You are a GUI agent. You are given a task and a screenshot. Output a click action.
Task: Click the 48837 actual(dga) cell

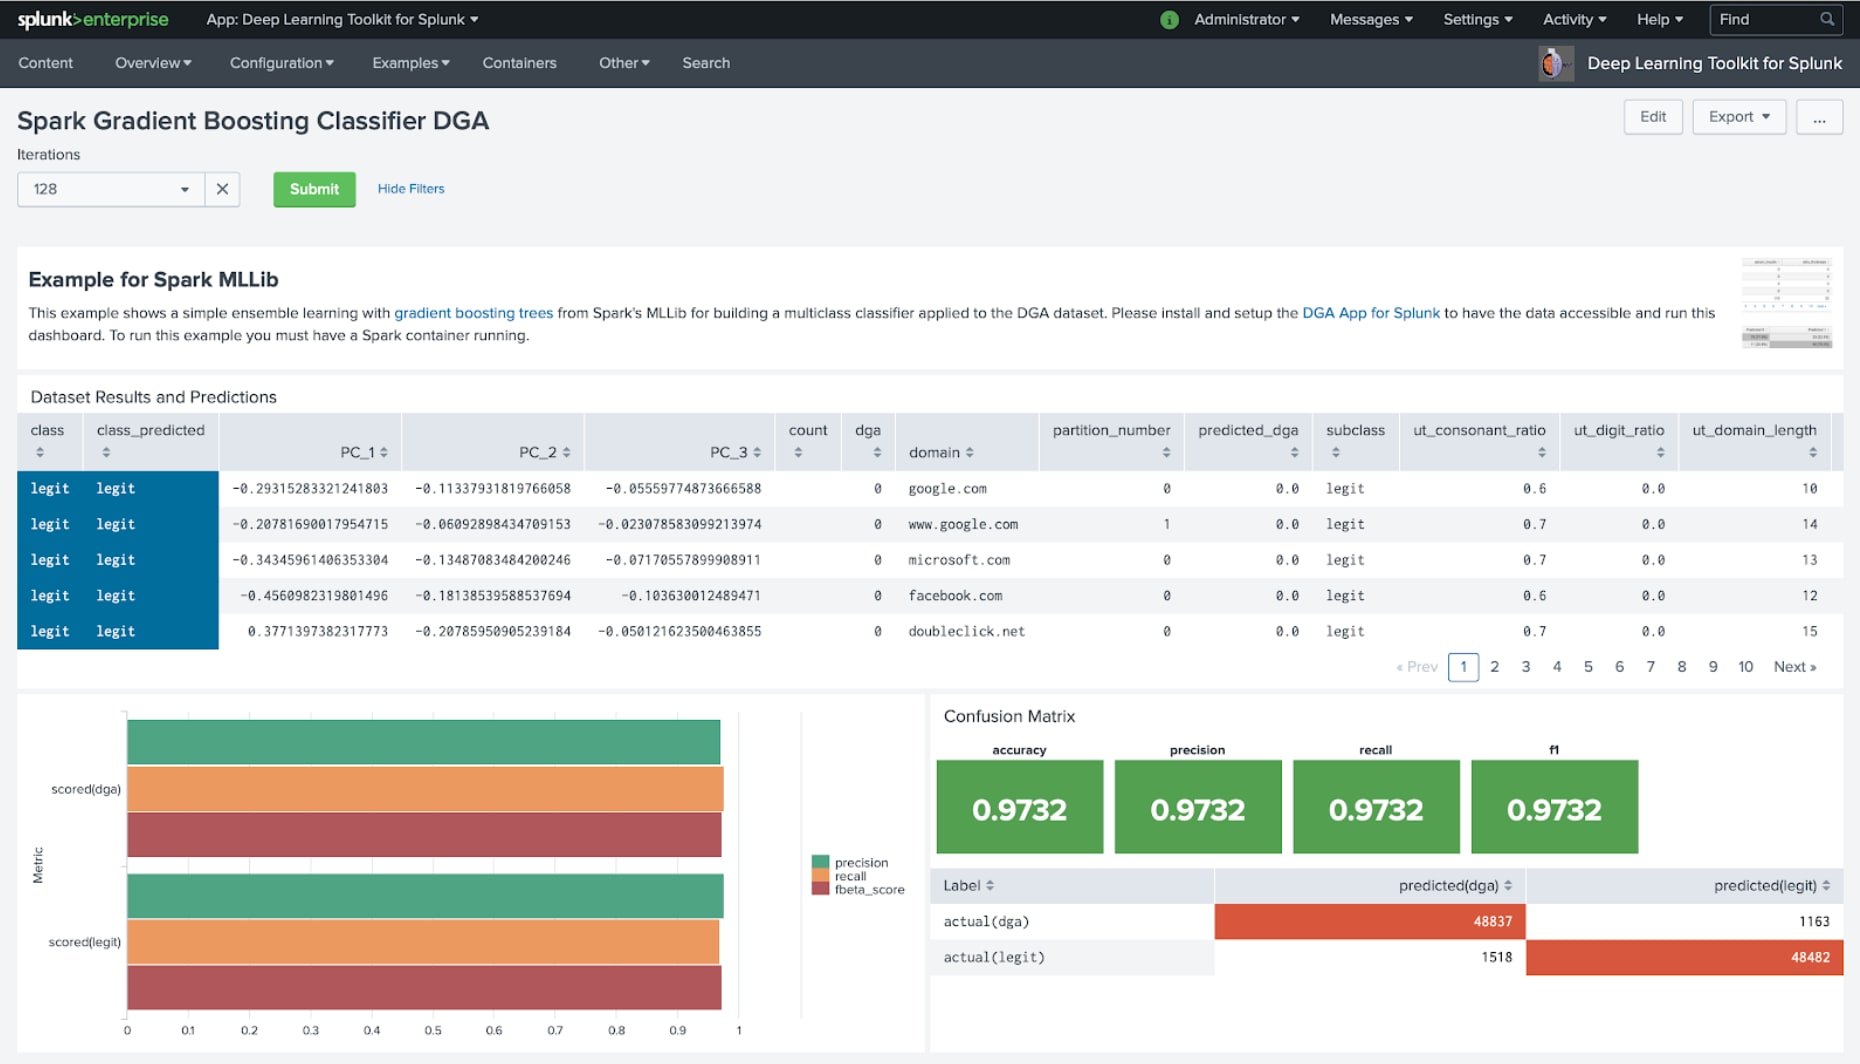(x=1369, y=921)
